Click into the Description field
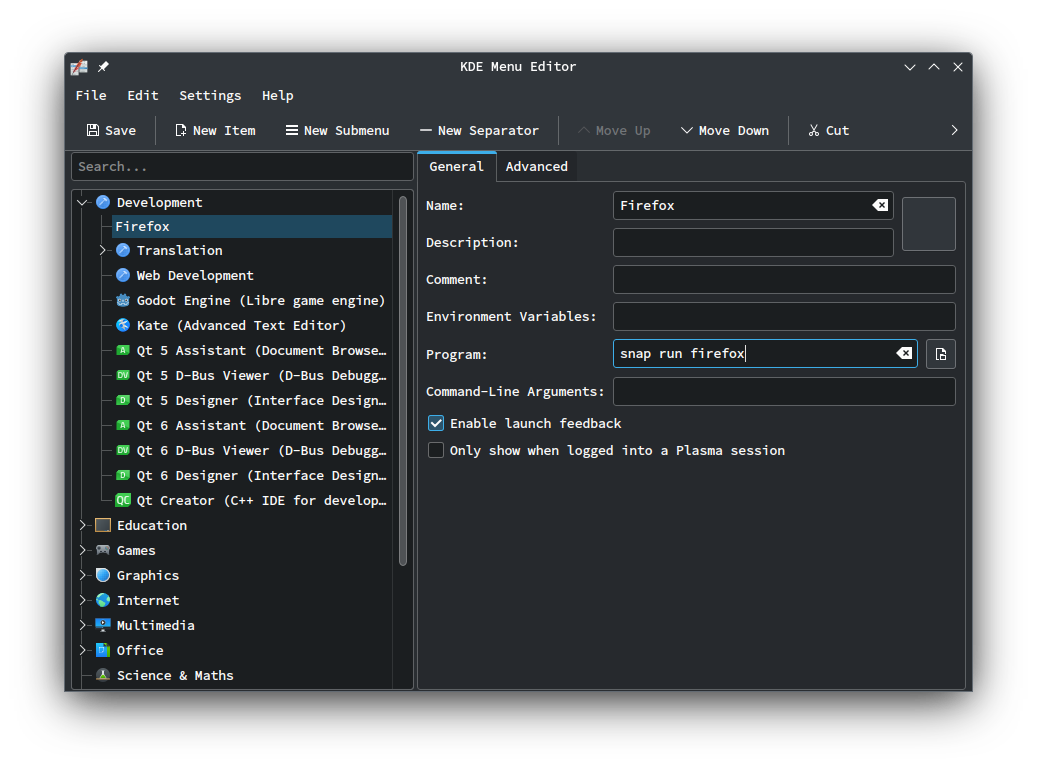The height and width of the screenshot is (768, 1037). click(x=753, y=243)
